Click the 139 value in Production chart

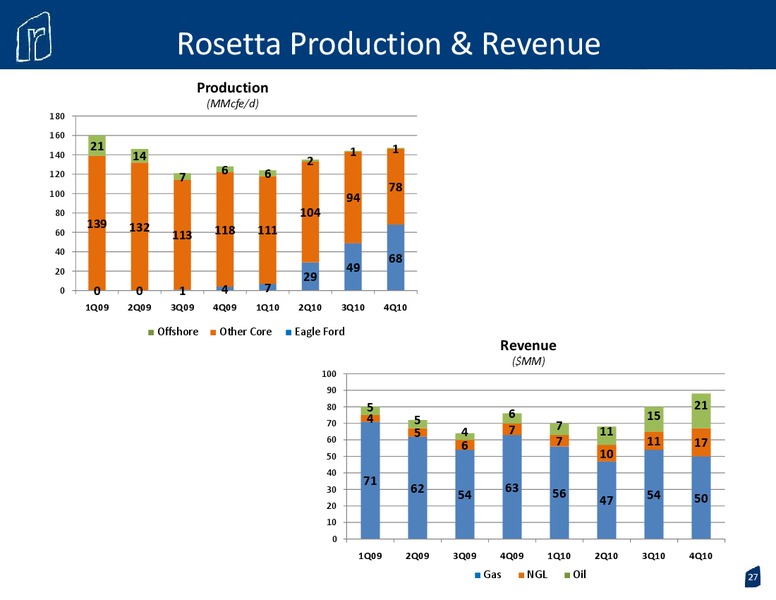pos(97,224)
